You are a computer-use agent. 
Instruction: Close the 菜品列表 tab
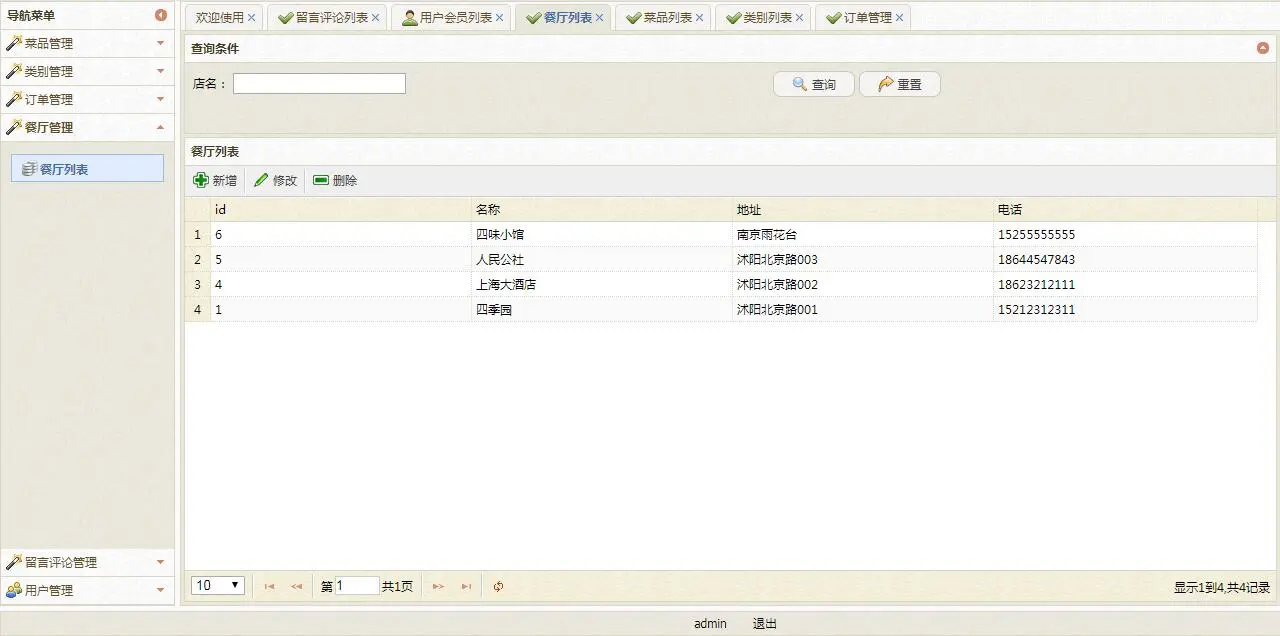(700, 18)
